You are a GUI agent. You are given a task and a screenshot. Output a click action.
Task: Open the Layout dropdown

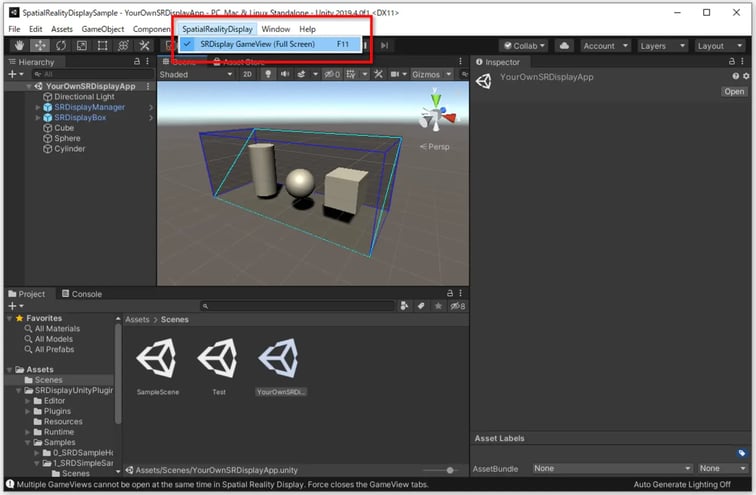tap(720, 46)
